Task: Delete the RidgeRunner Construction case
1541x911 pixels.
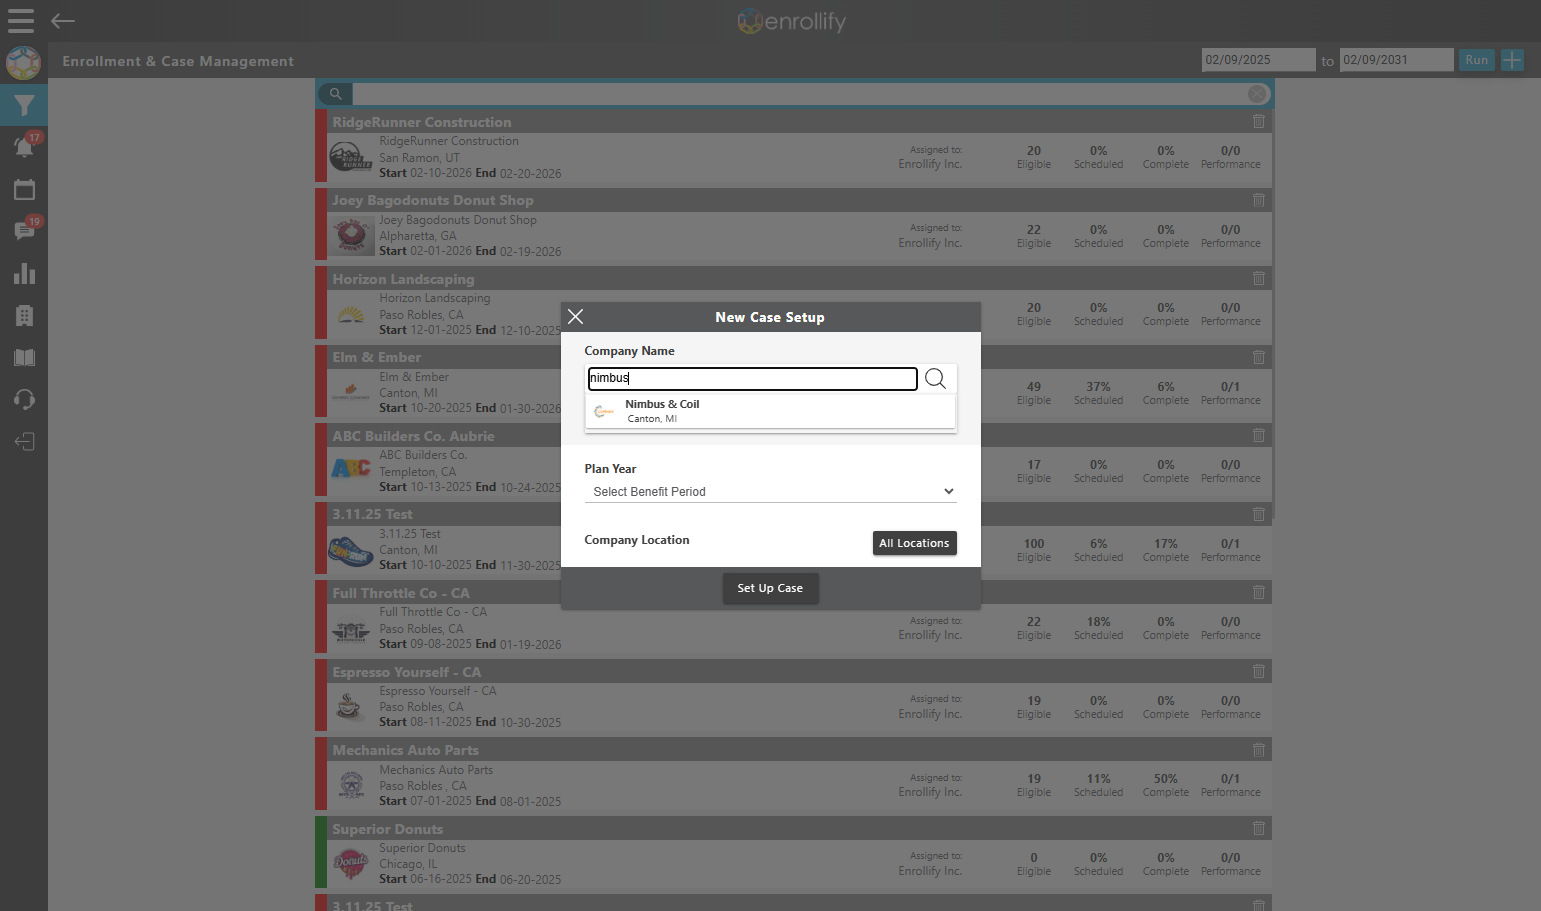Action: pyautogui.click(x=1259, y=122)
